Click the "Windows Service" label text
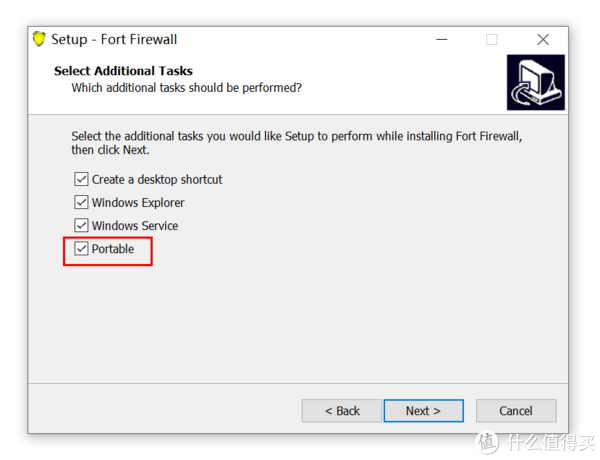The image size is (600, 460). coord(135,226)
